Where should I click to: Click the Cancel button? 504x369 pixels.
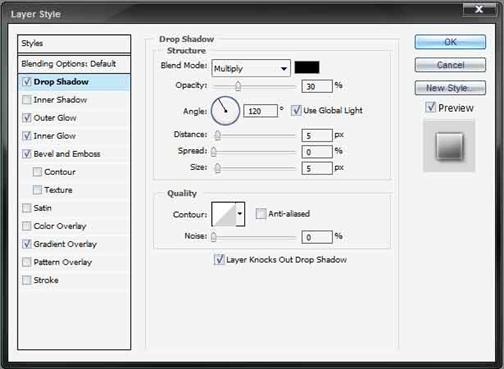click(450, 65)
